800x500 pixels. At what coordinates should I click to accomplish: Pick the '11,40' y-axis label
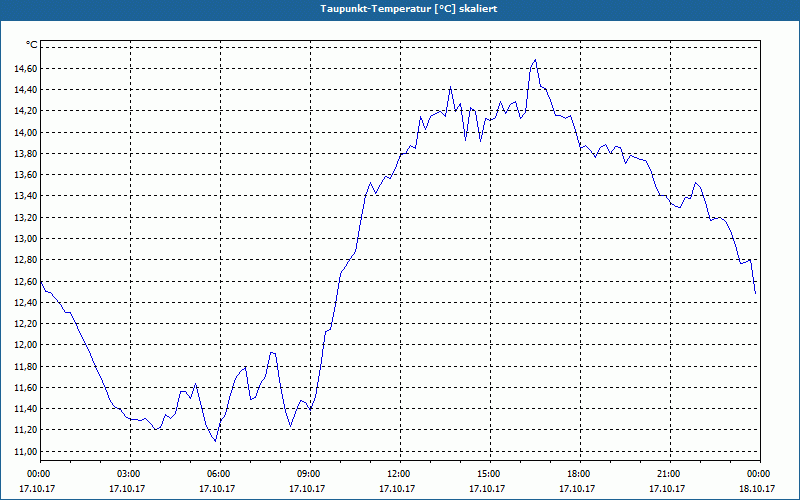(x=26, y=409)
